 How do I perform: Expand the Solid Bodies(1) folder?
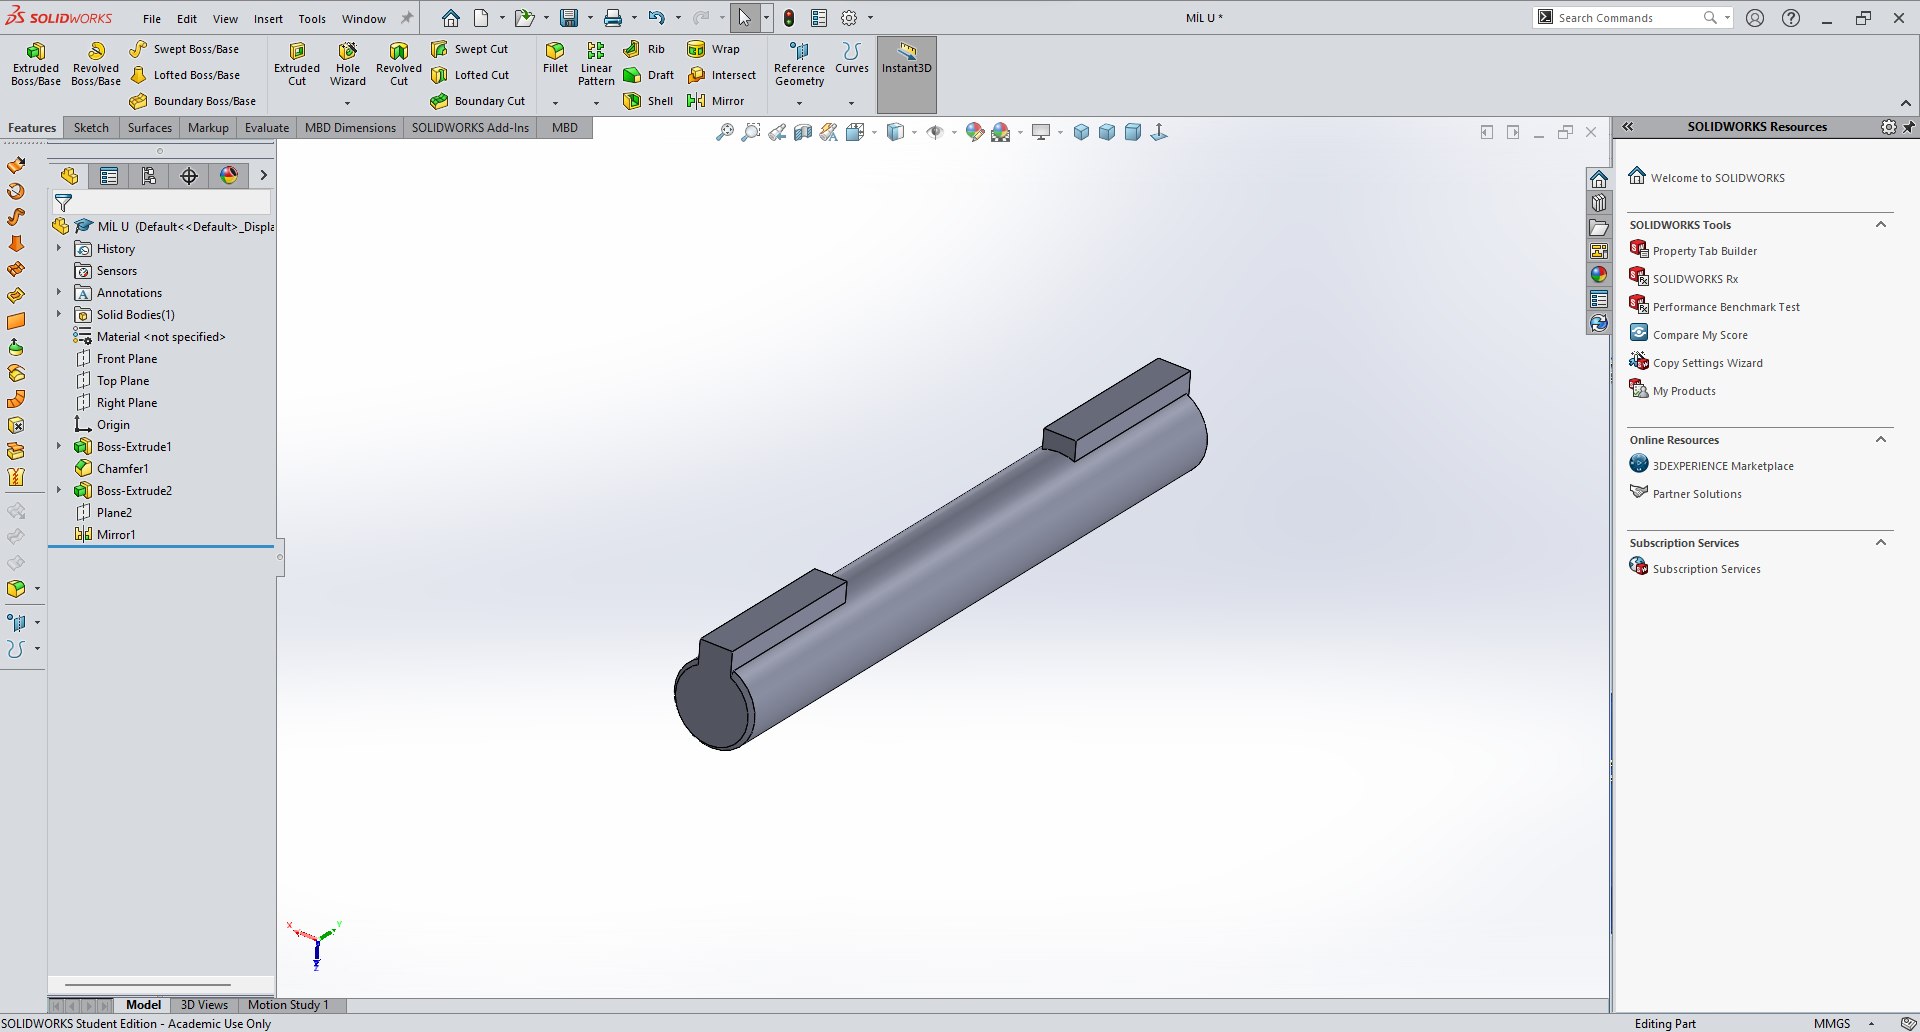(x=59, y=314)
